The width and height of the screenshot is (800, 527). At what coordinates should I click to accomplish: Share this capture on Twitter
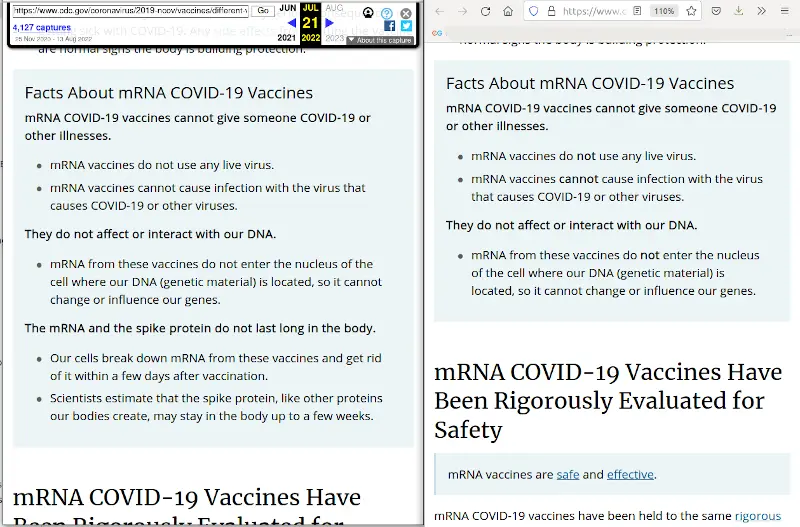click(406, 26)
